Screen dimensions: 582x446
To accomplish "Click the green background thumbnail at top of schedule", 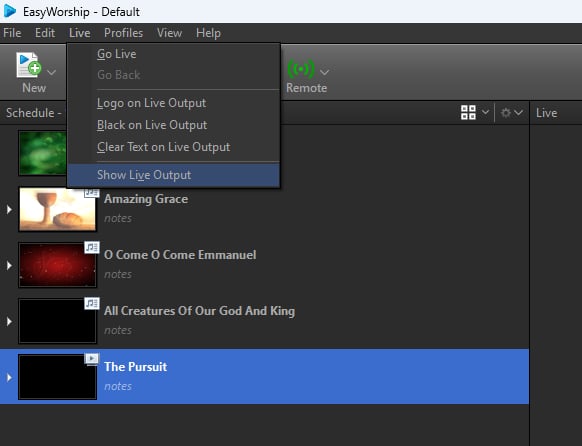I will click(x=43, y=153).
